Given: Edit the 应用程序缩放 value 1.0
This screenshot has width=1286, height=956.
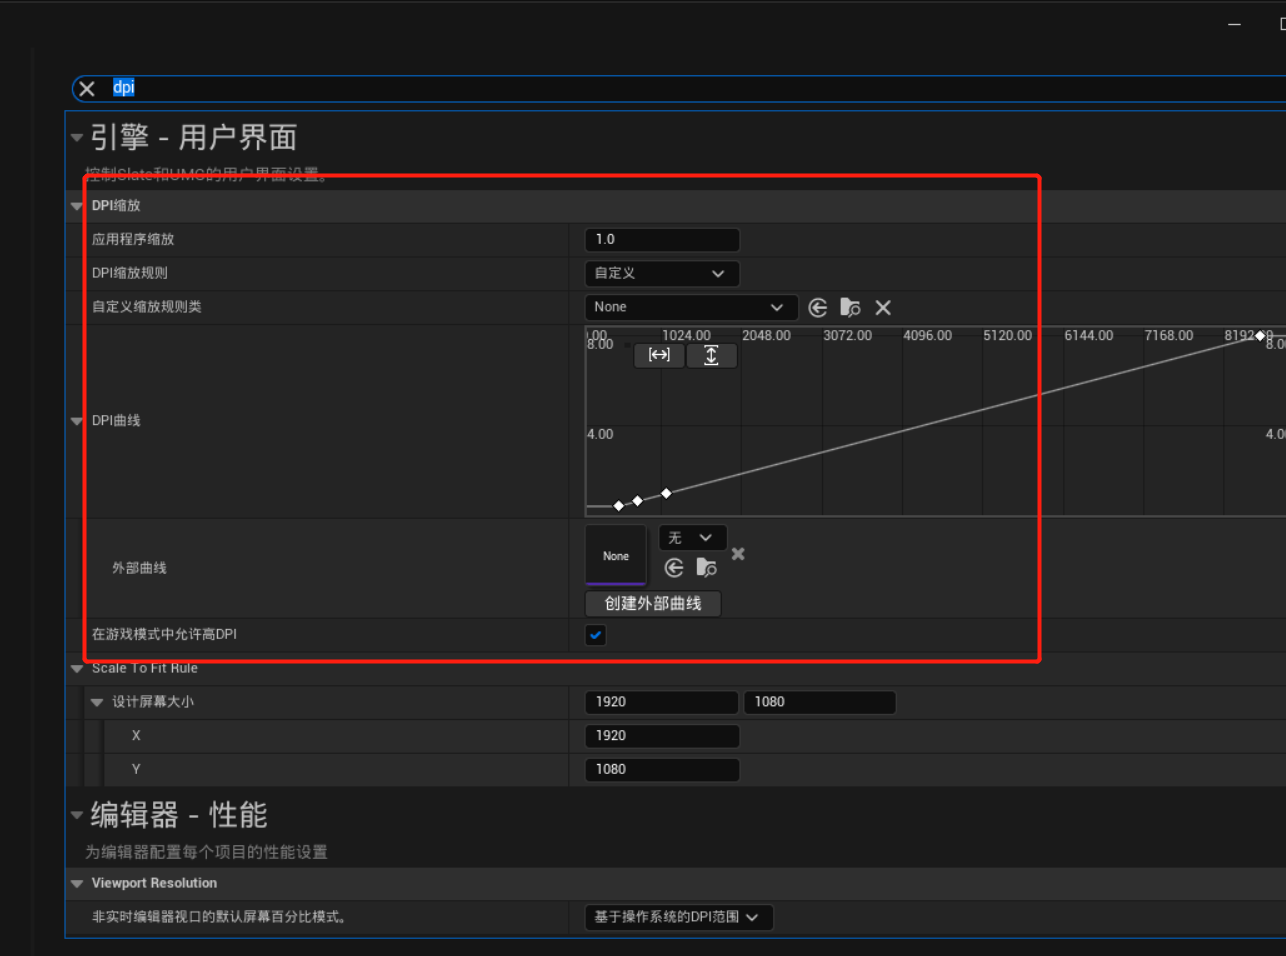Looking at the screenshot, I should click(x=662, y=240).
